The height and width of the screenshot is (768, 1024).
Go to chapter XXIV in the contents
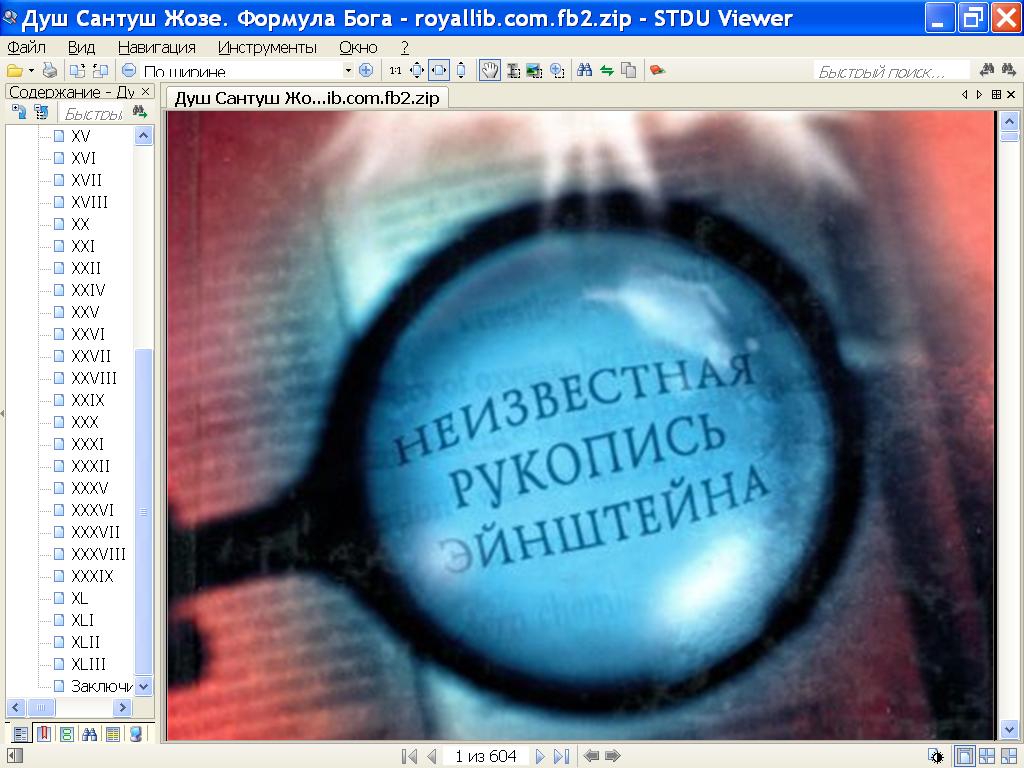[88, 290]
